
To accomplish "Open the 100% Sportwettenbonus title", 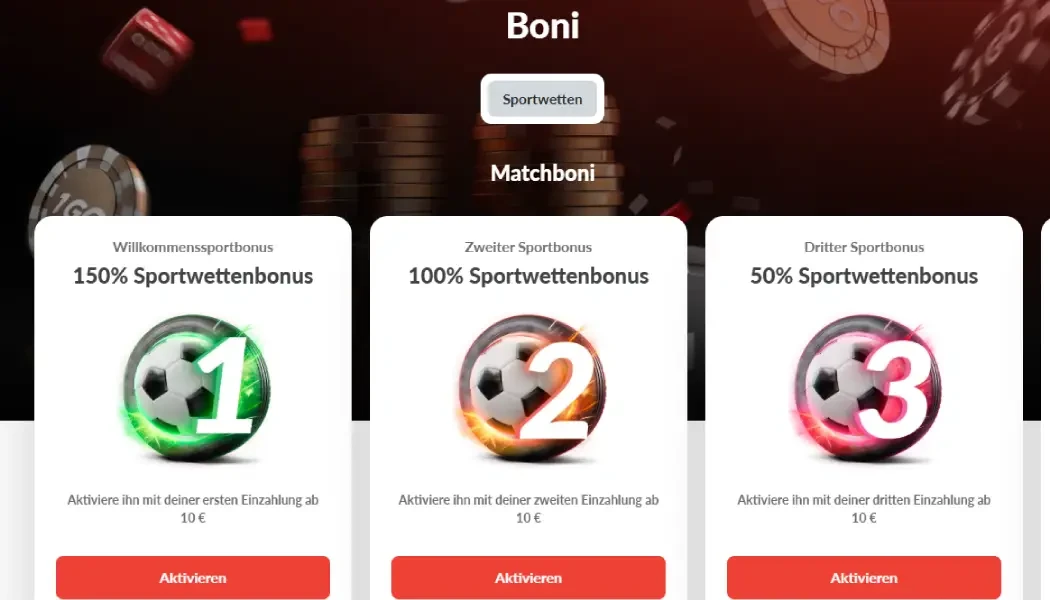I will (528, 276).
